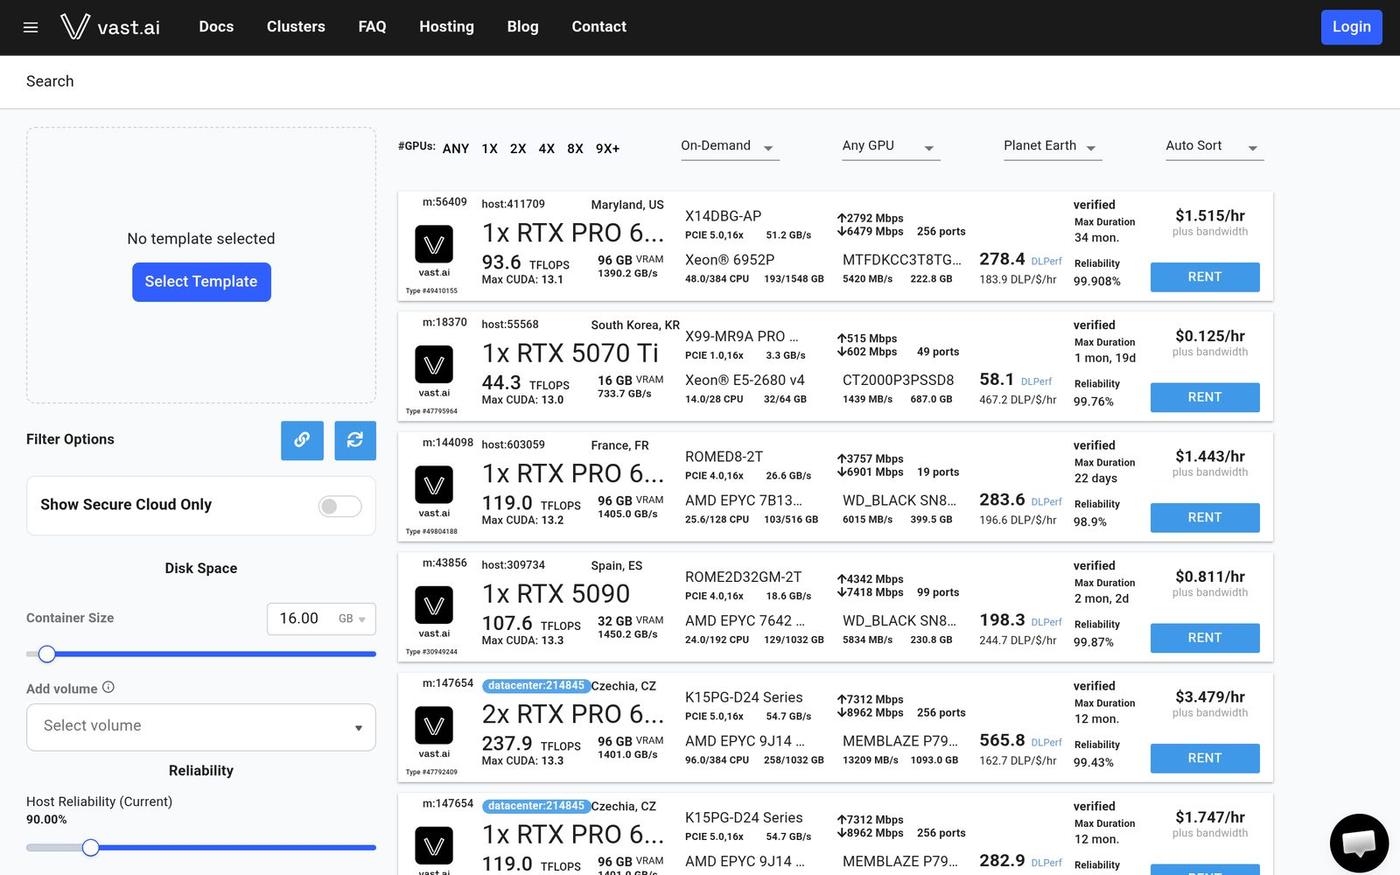Image resolution: width=1400 pixels, height=875 pixels.
Task: Copy filter link with the chain icon
Action: click(x=302, y=440)
